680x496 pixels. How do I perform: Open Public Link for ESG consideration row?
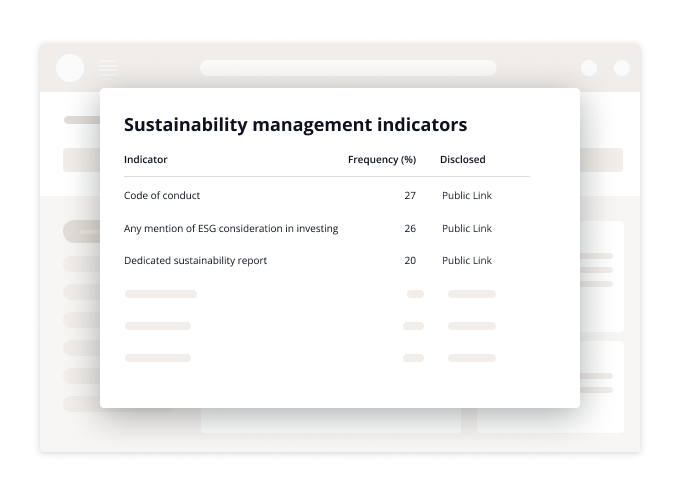(x=467, y=228)
